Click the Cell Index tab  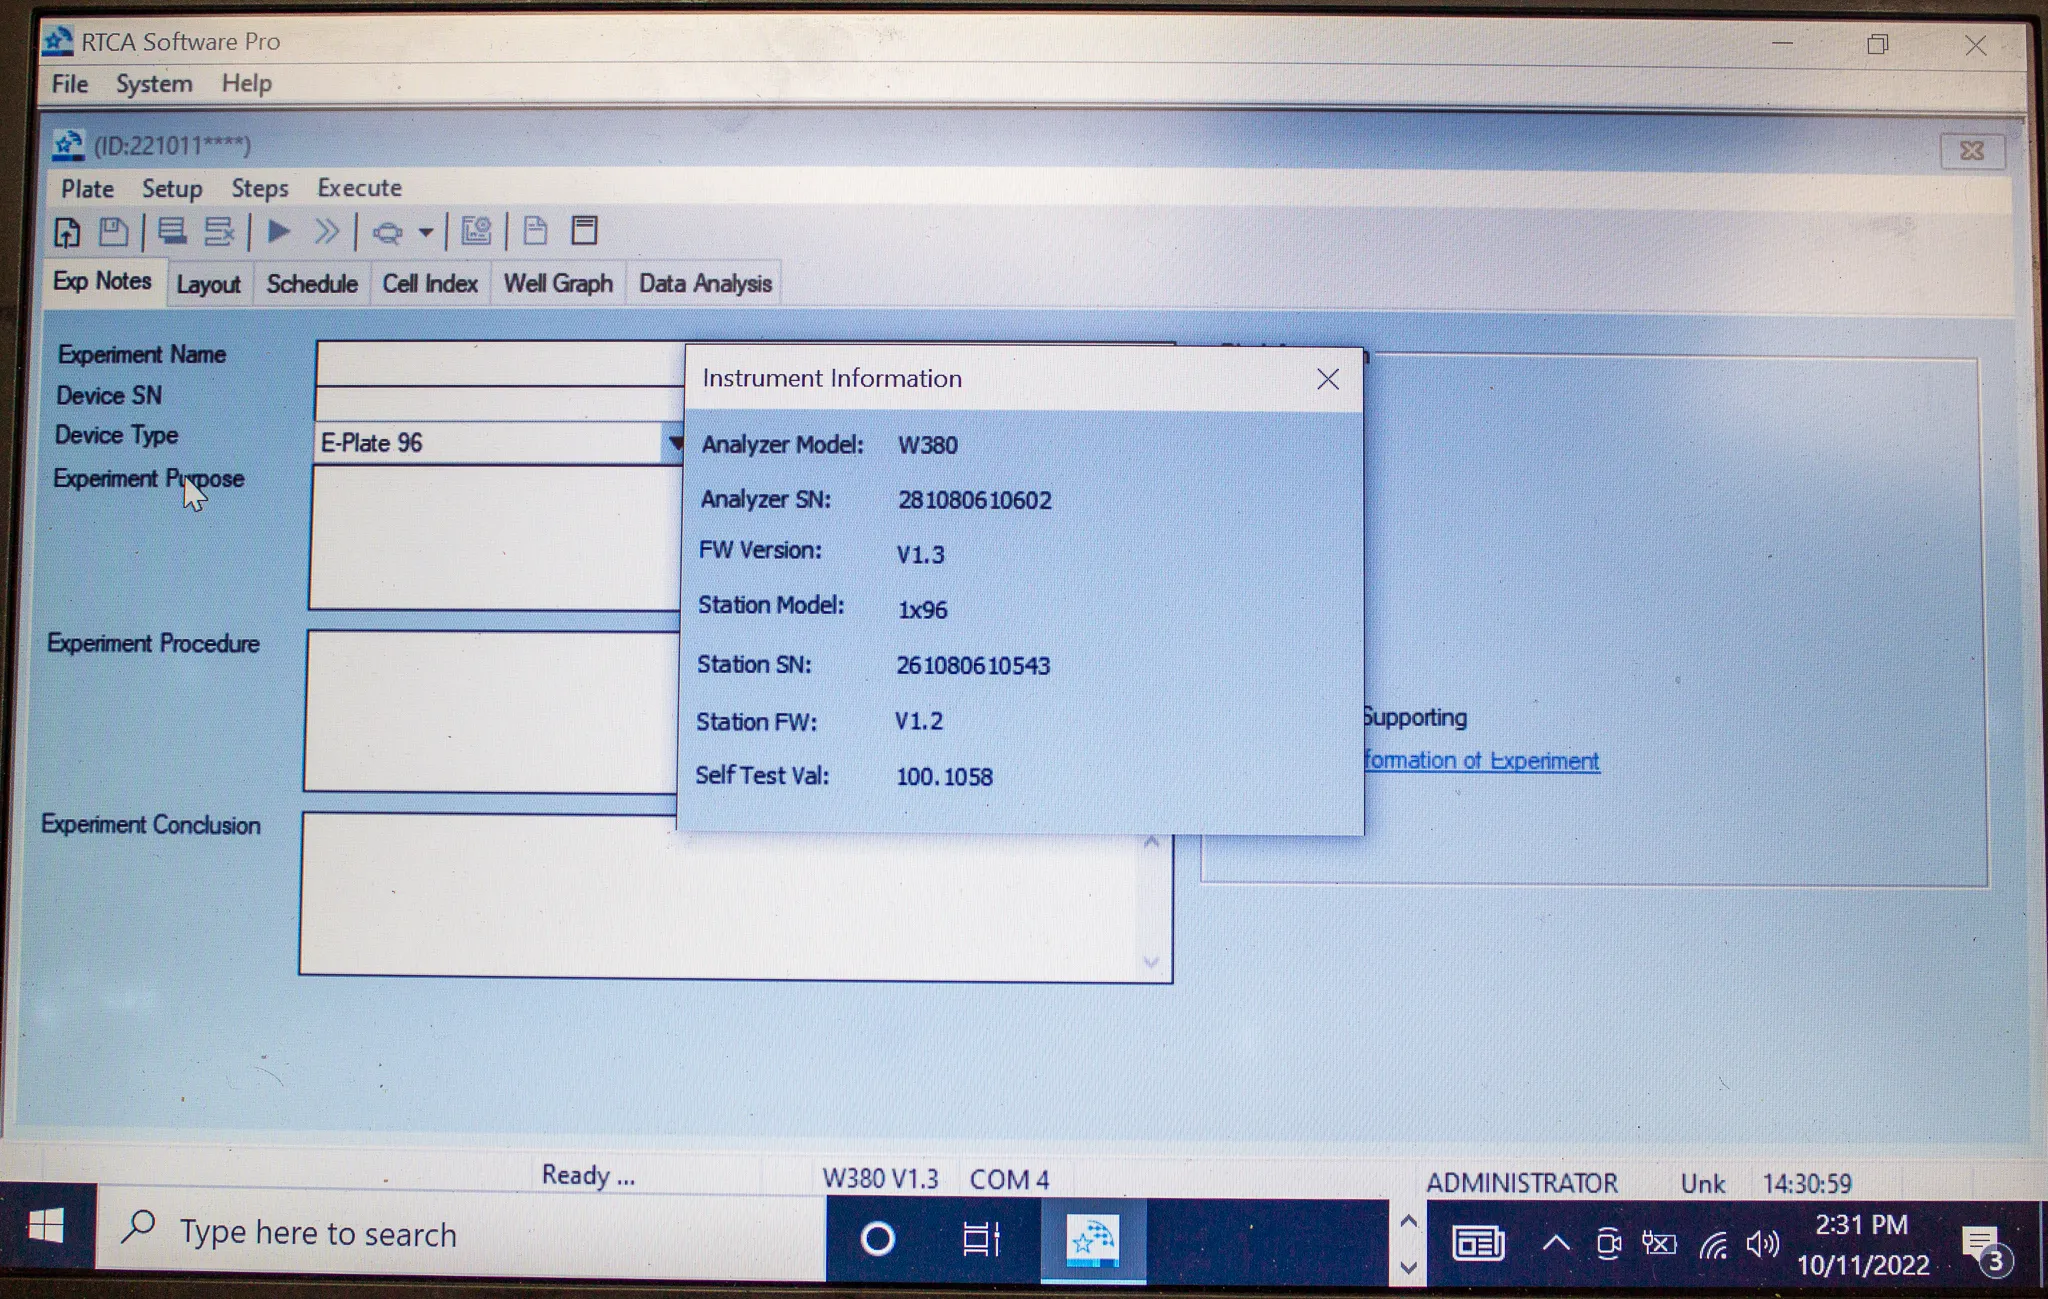[428, 284]
